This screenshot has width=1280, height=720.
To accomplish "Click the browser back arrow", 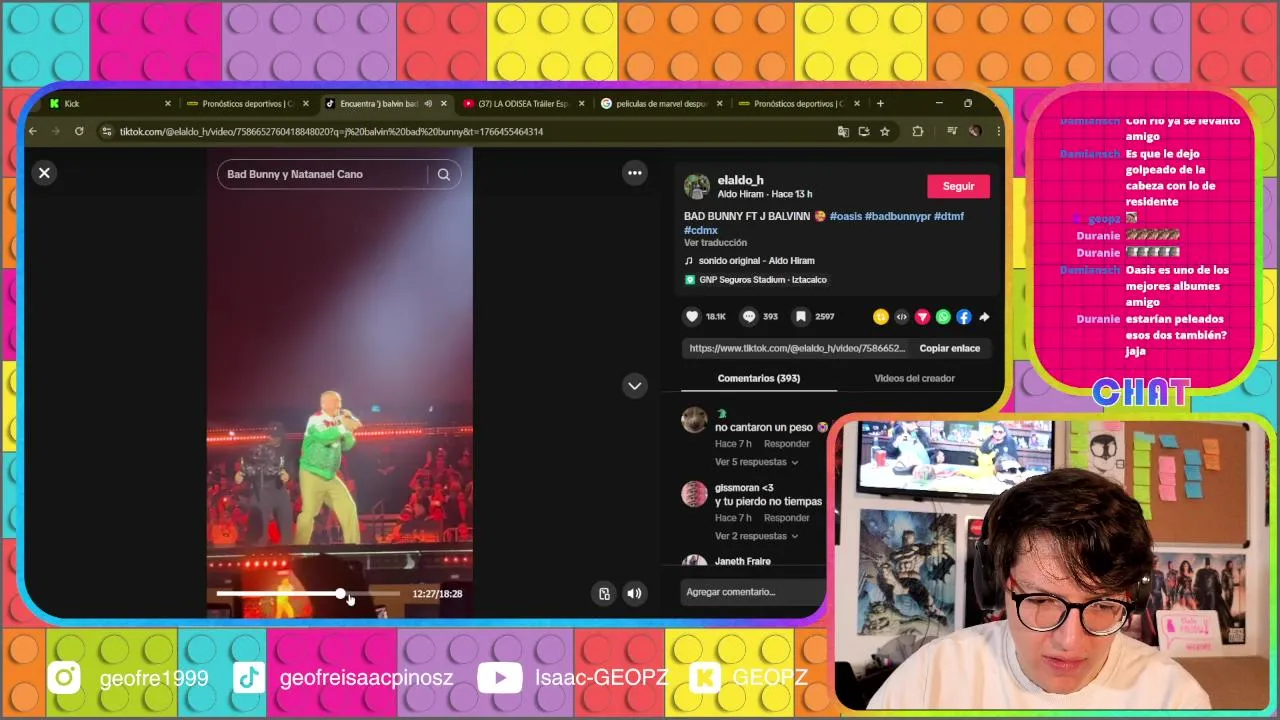I will point(33,131).
